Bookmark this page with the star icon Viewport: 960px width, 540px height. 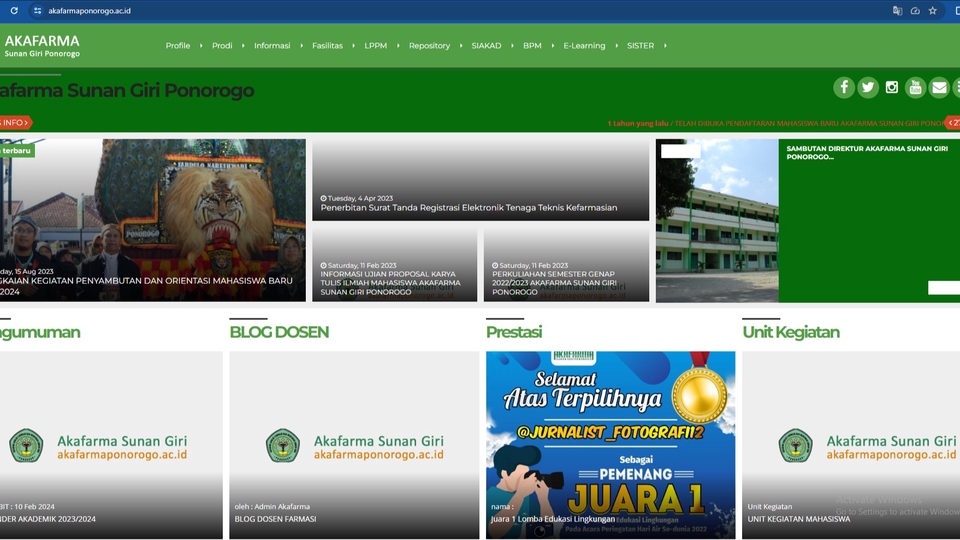point(932,10)
